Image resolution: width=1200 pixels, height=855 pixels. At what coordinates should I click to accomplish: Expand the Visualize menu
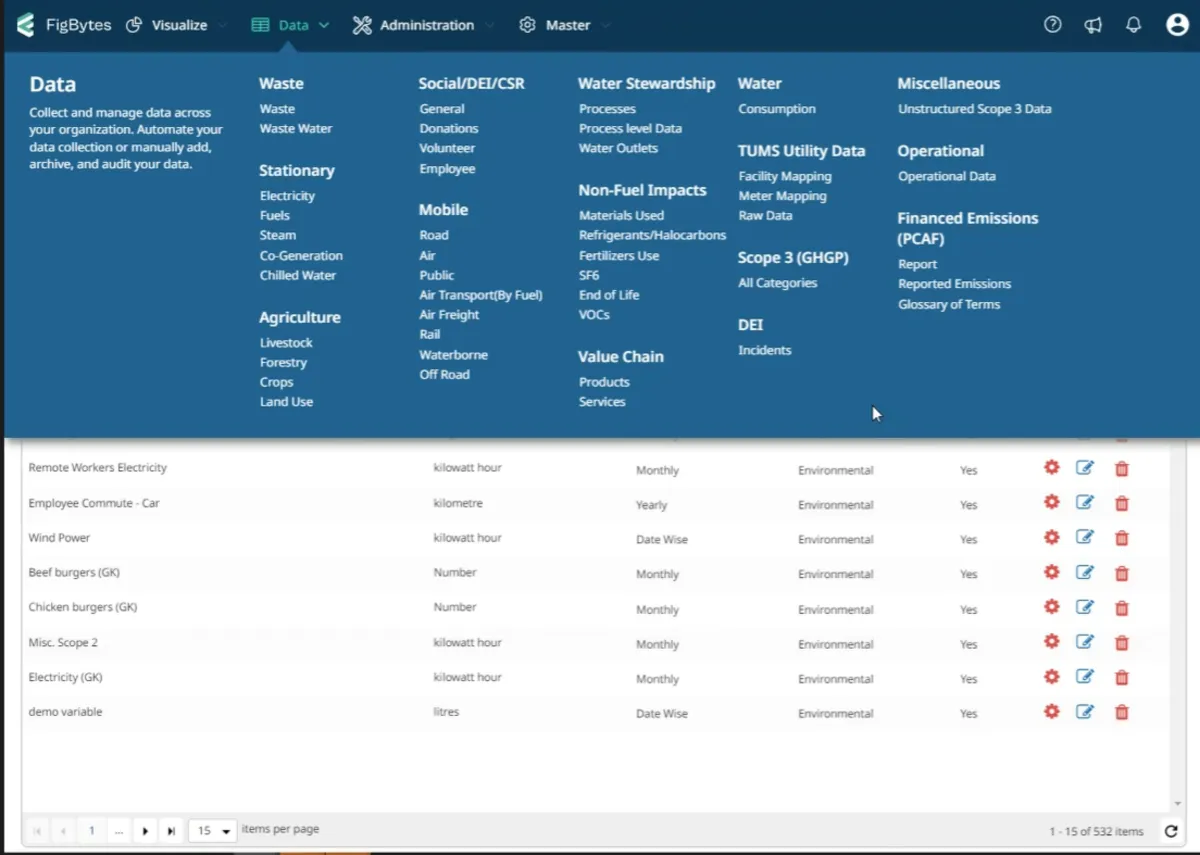[176, 25]
